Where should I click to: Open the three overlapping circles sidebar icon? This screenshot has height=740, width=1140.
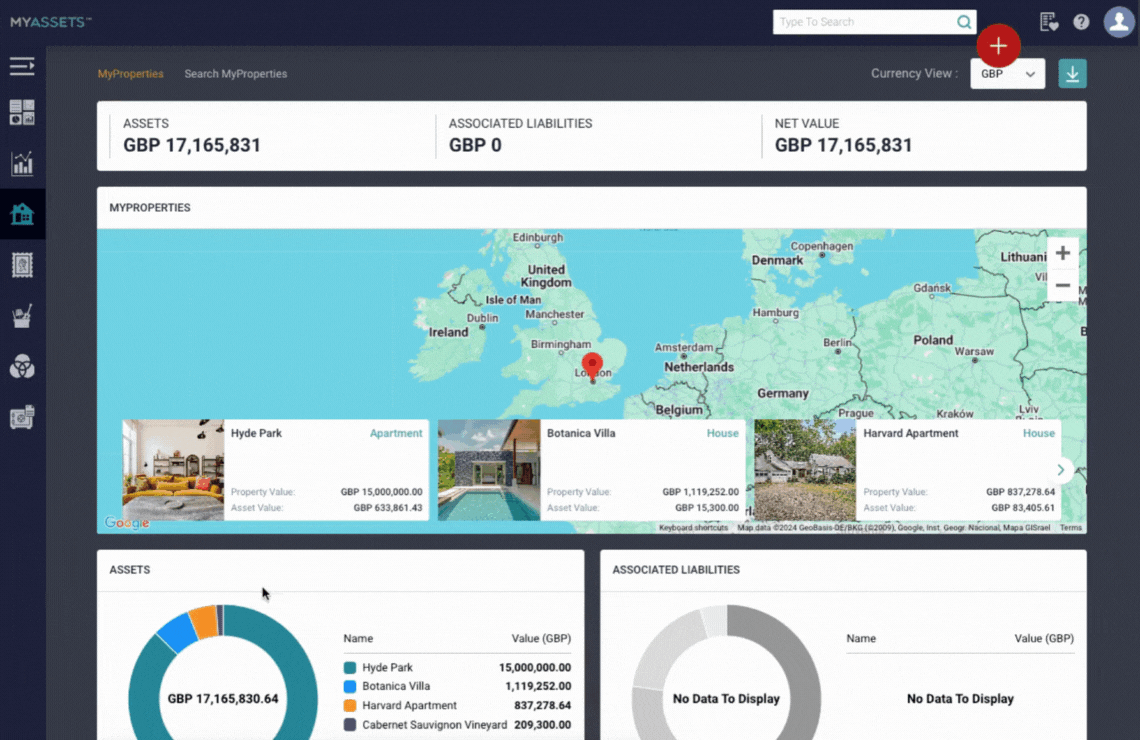coord(22,367)
